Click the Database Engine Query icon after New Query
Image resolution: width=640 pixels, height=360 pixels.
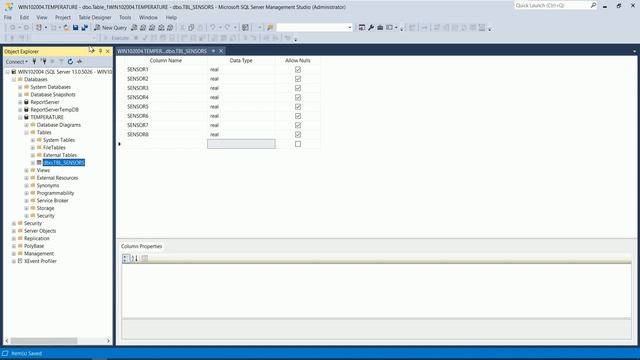pos(134,27)
